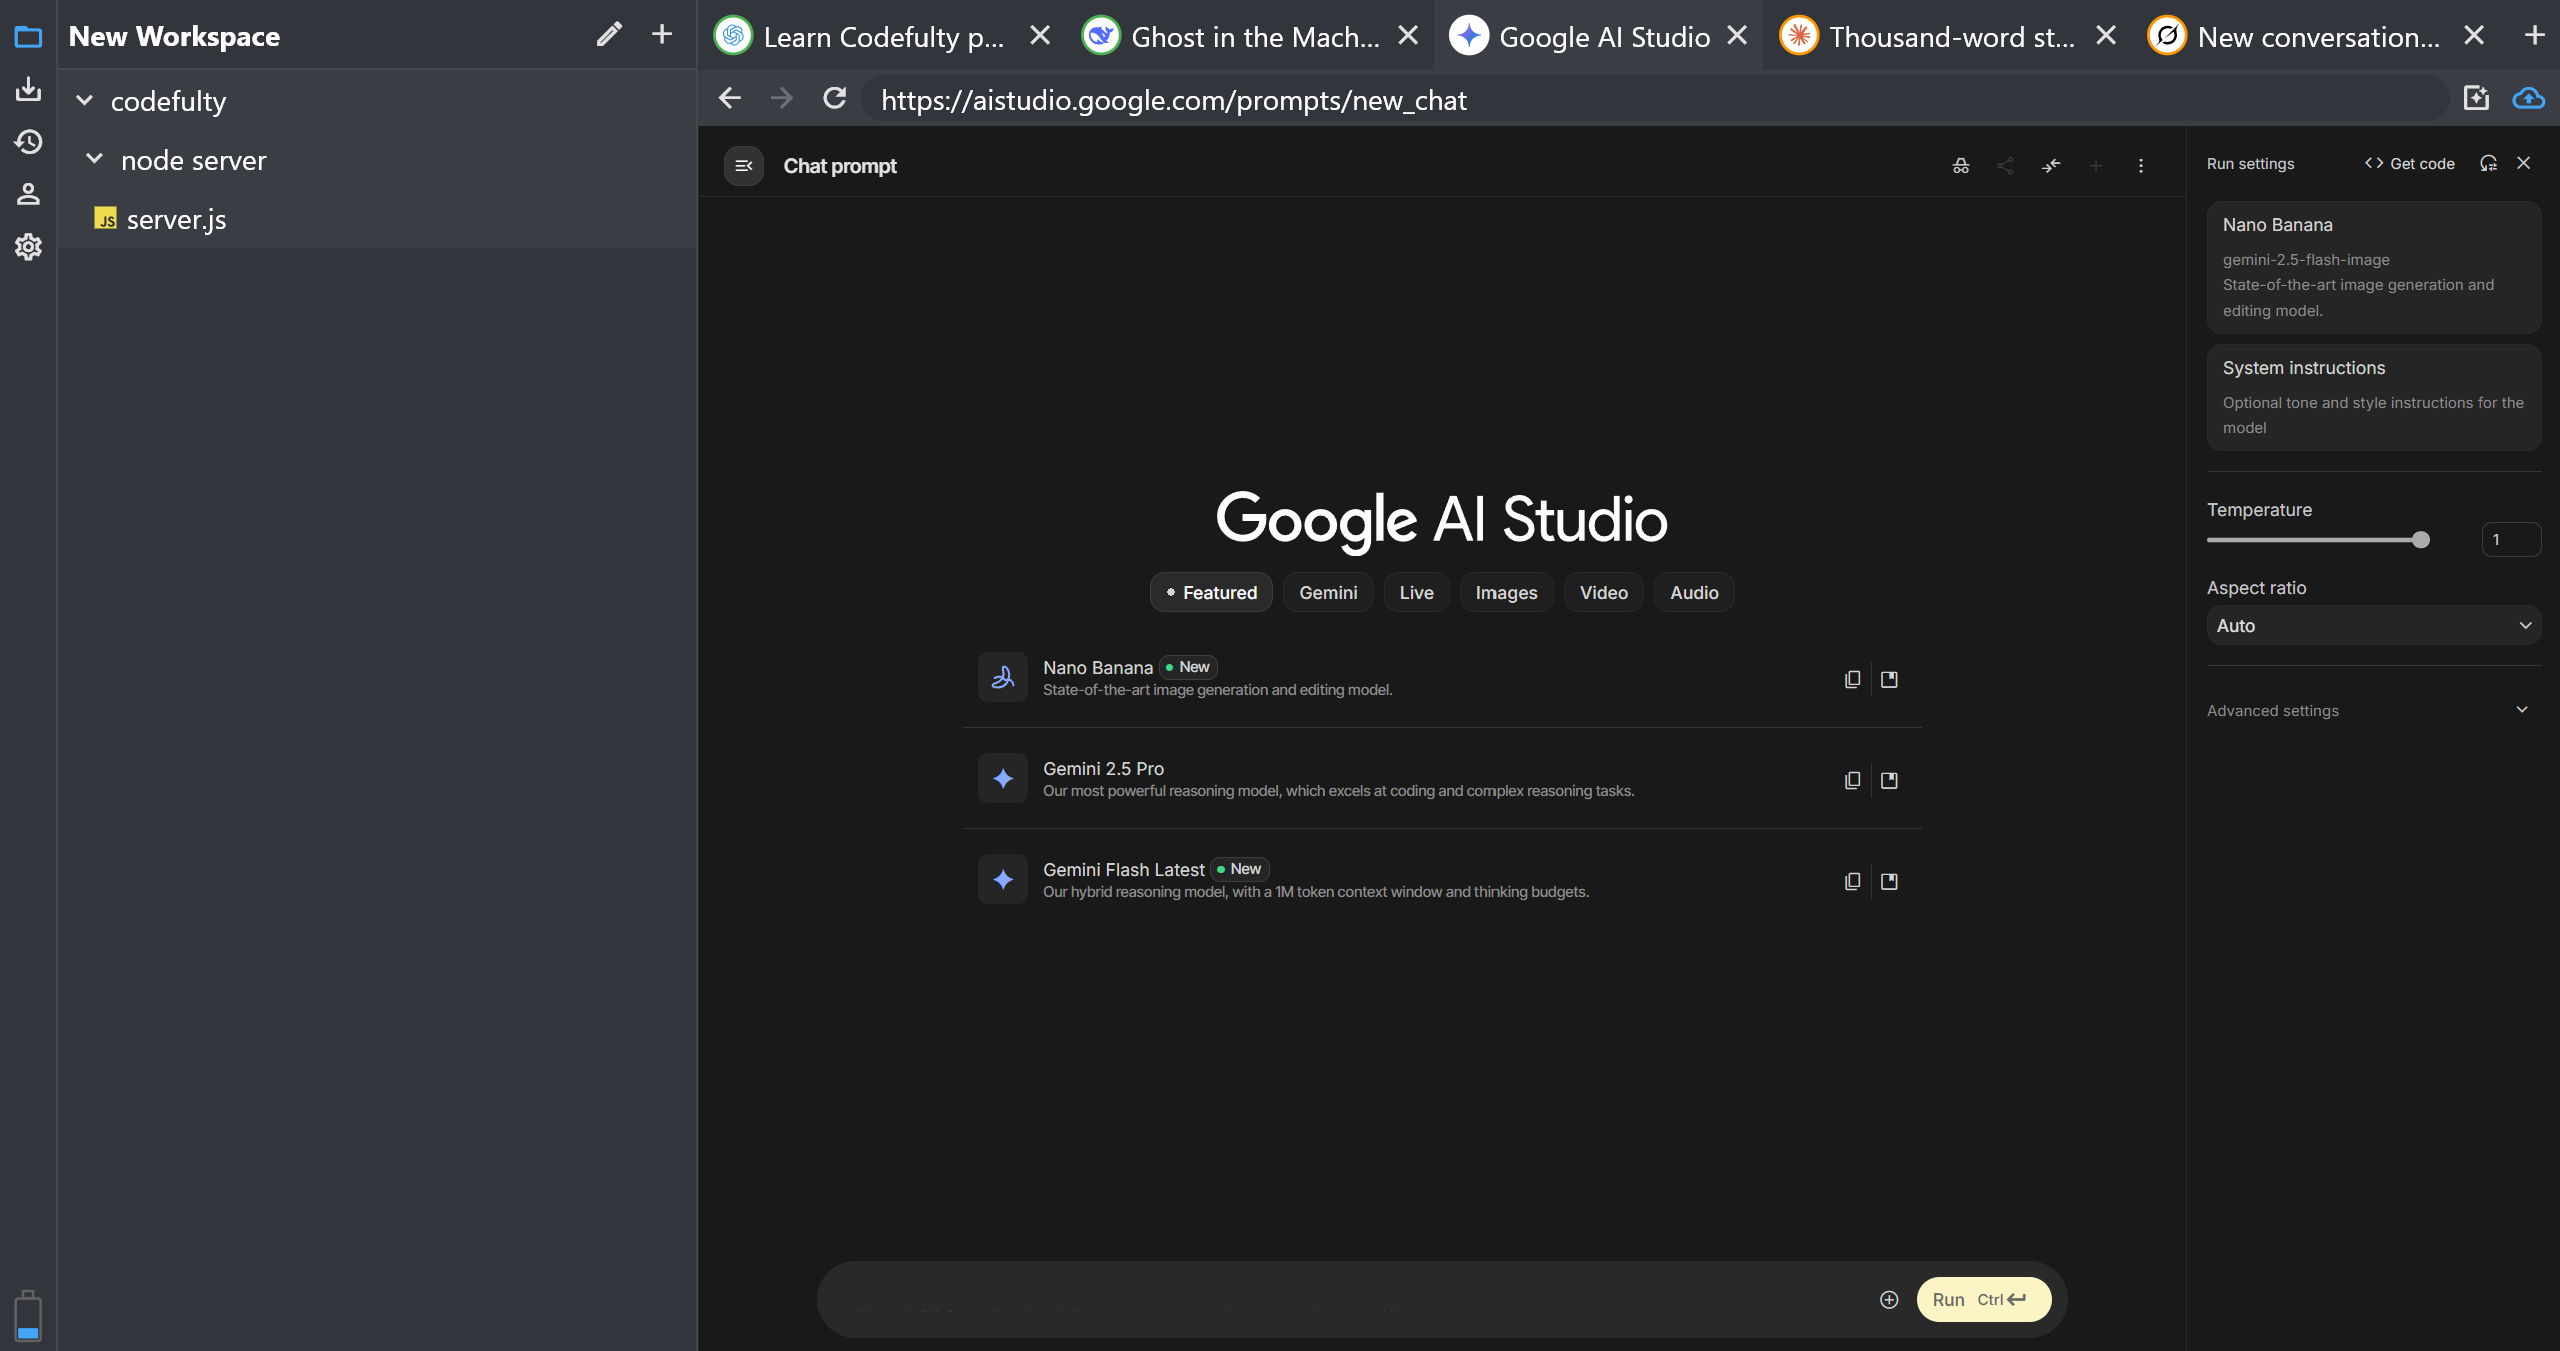This screenshot has height=1351, width=2560.
Task: Toggle the navigation menu collapse button
Action: click(x=744, y=166)
